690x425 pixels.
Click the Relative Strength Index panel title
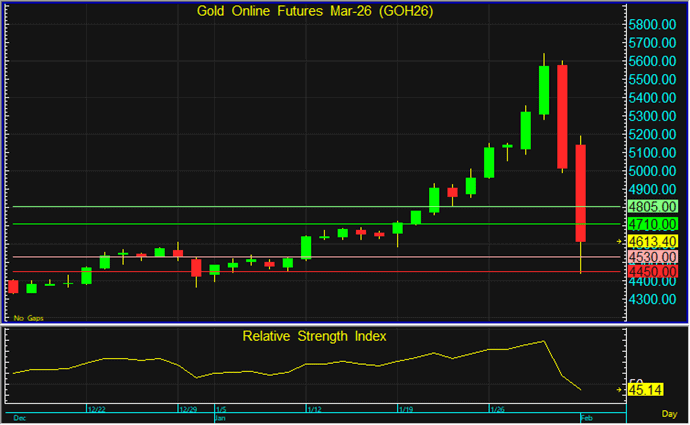(x=314, y=336)
